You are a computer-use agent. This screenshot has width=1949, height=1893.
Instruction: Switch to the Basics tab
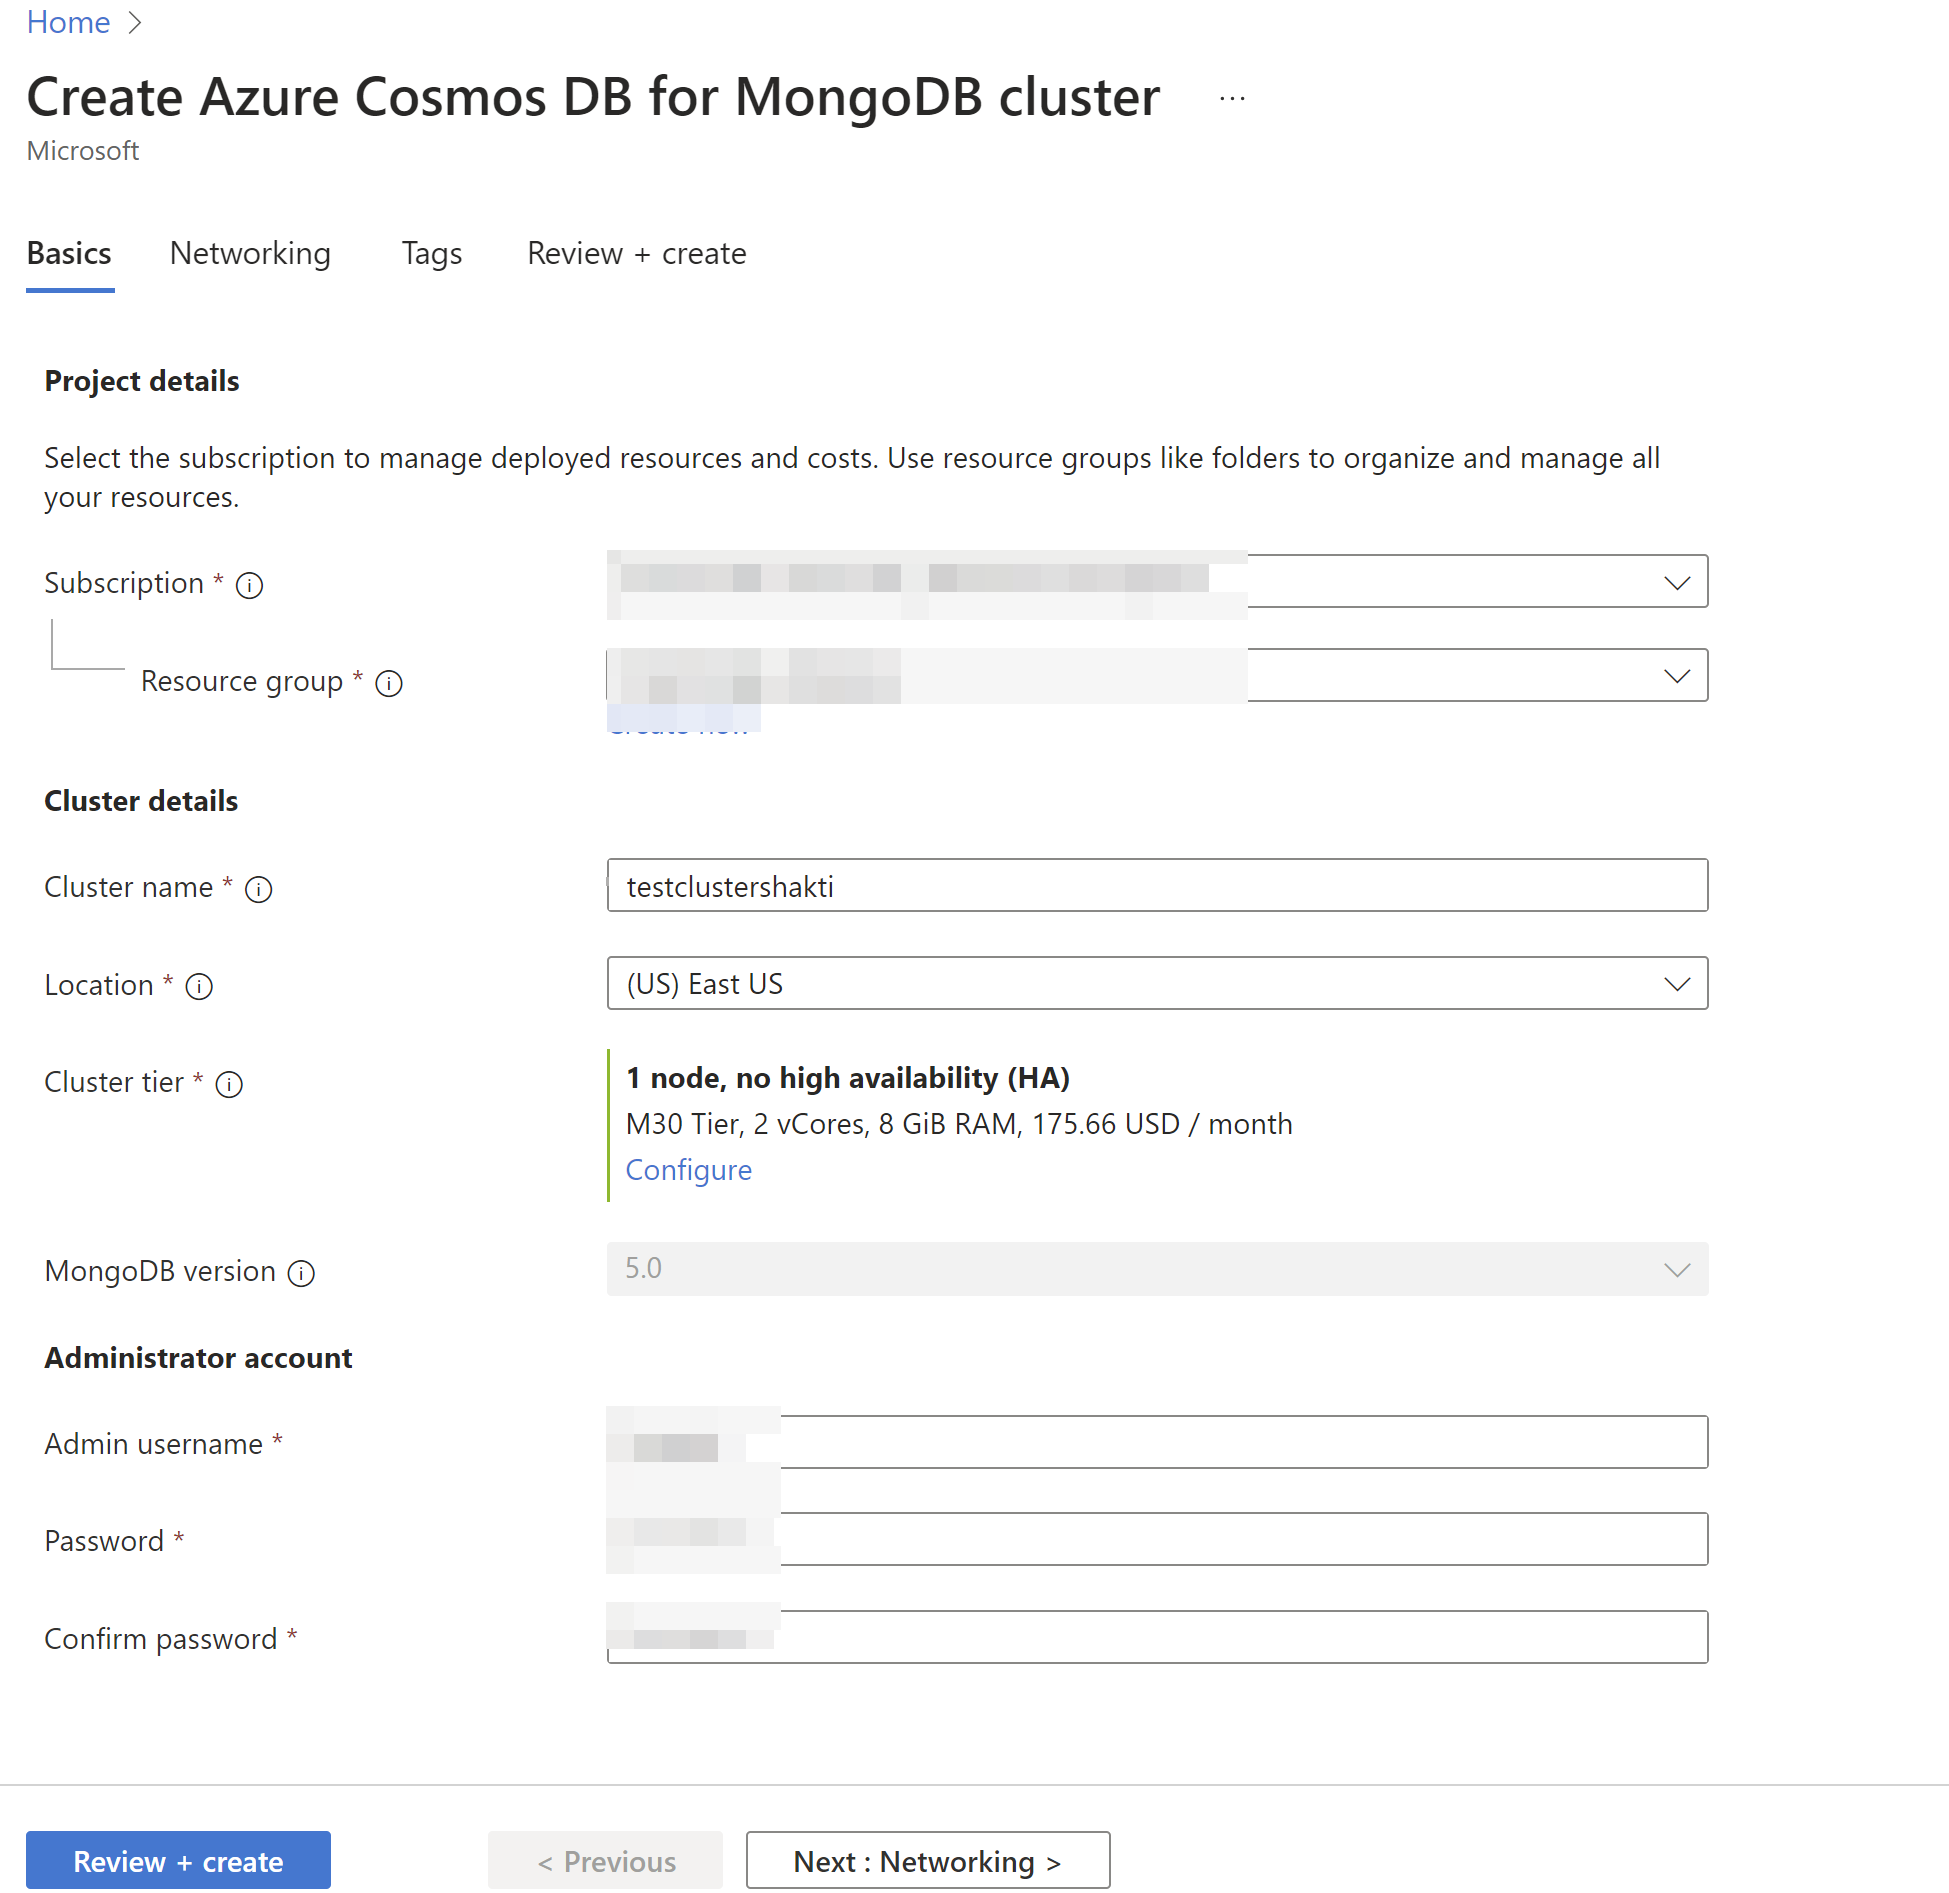[69, 254]
